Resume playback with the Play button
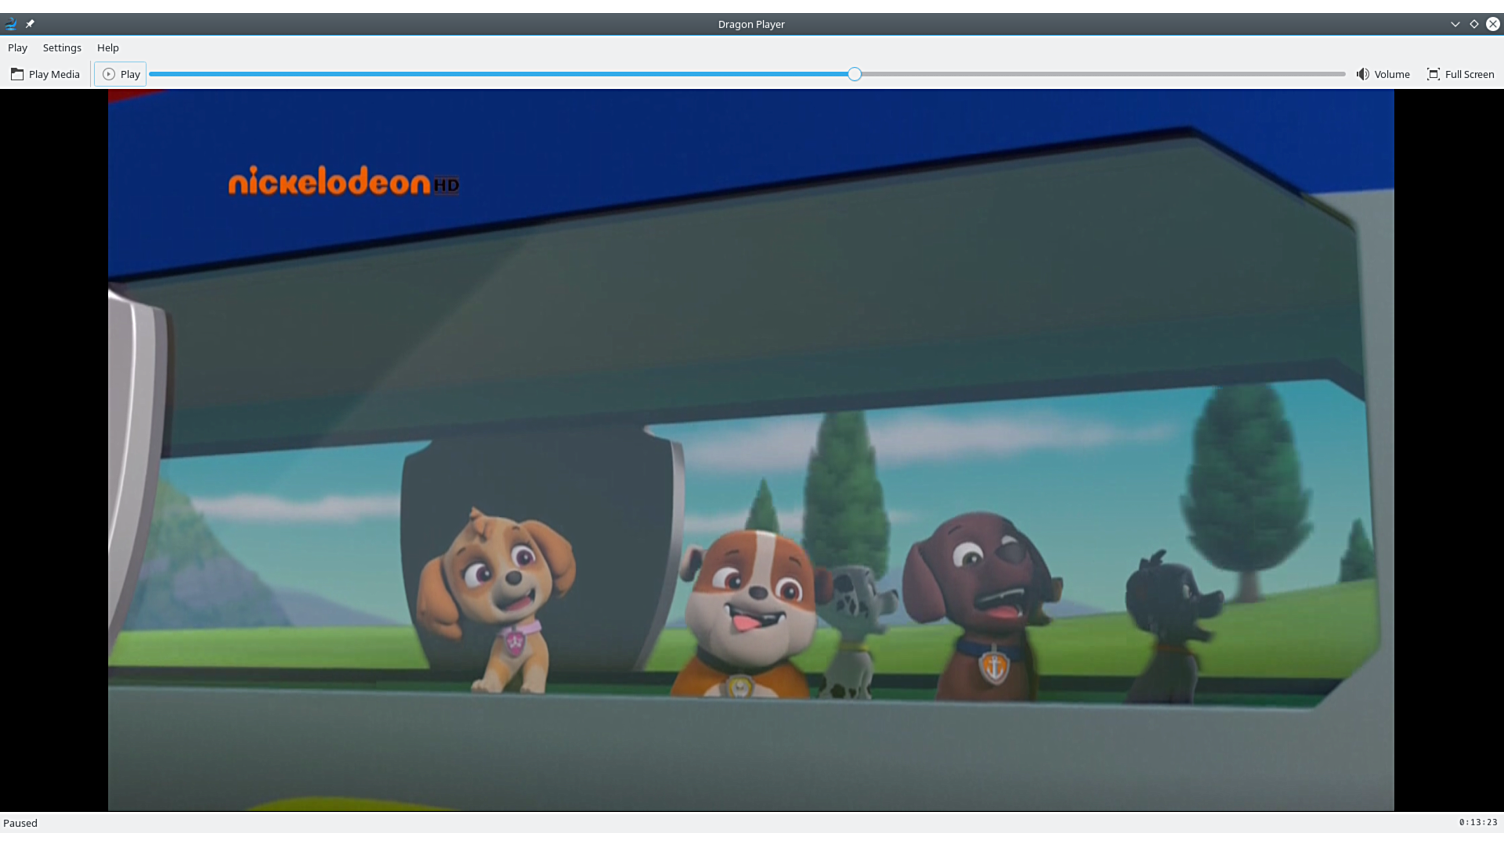The image size is (1504, 846). coord(121,74)
